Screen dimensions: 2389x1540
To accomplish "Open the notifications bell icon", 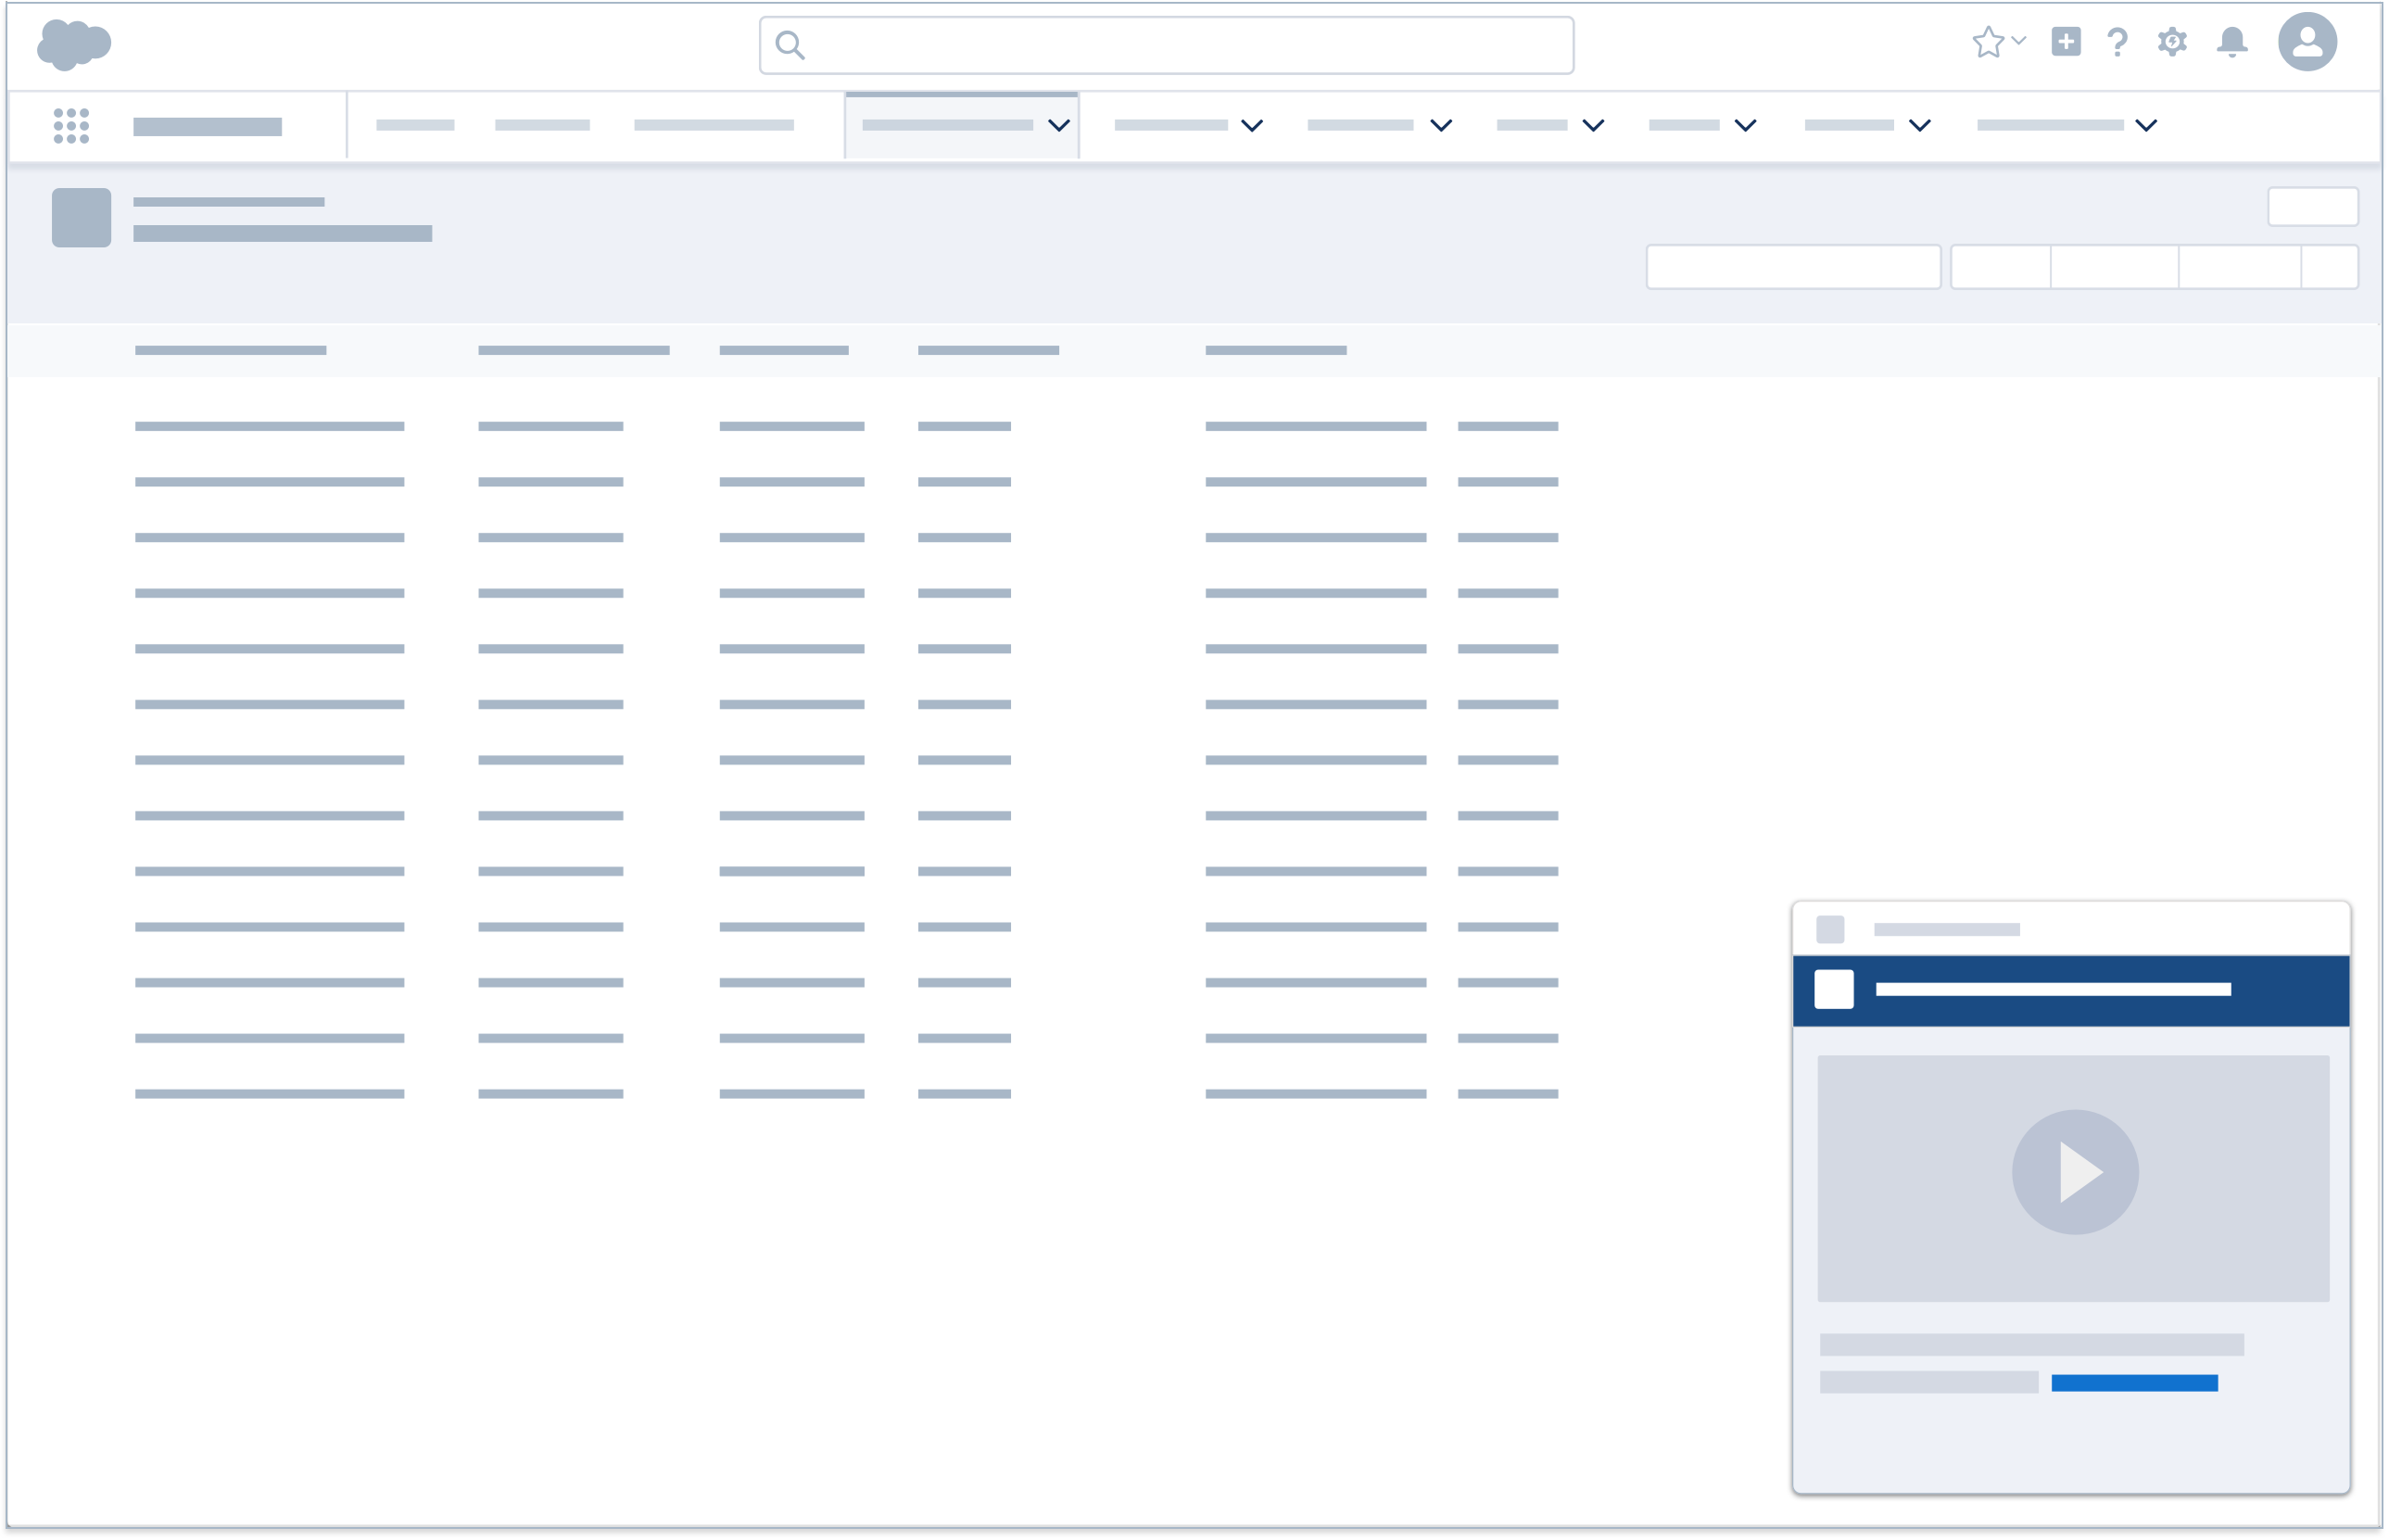I will pyautogui.click(x=2231, y=42).
